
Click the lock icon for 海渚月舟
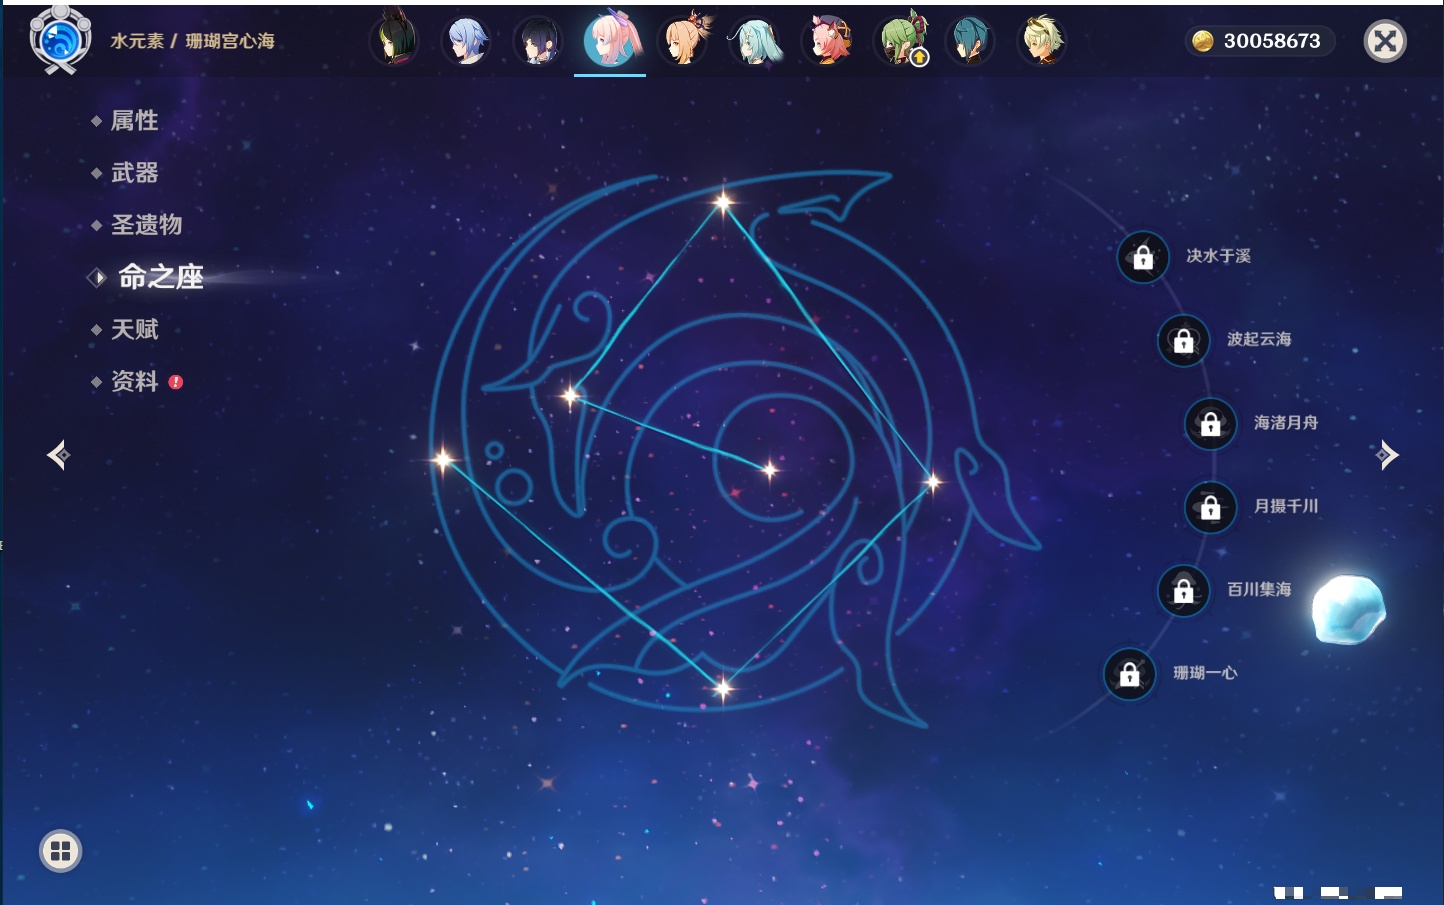point(1210,424)
